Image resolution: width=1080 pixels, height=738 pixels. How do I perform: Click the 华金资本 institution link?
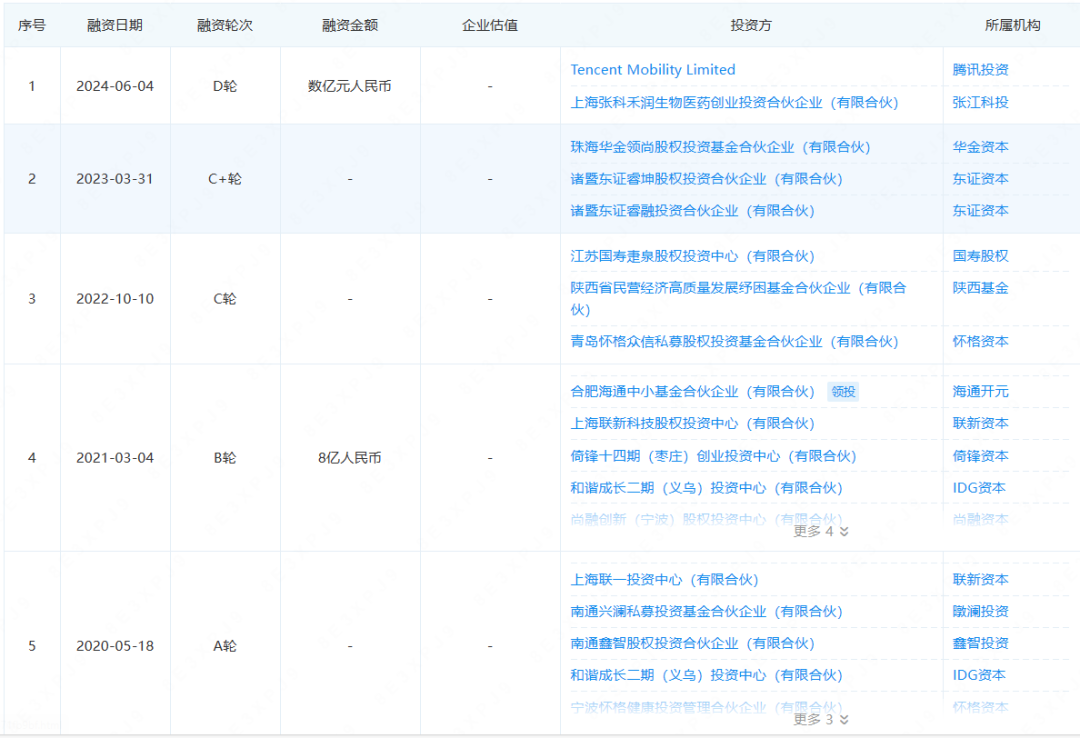979,148
